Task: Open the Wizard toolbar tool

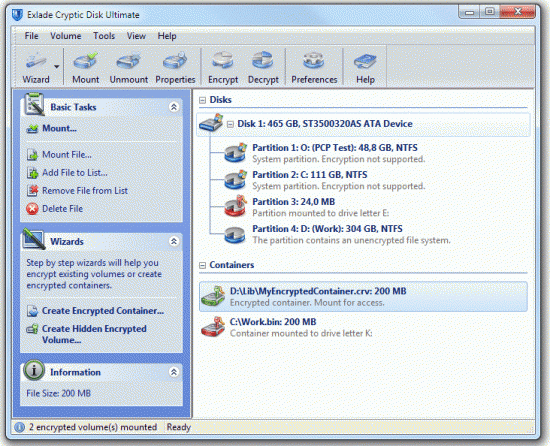Action: pyautogui.click(x=36, y=68)
